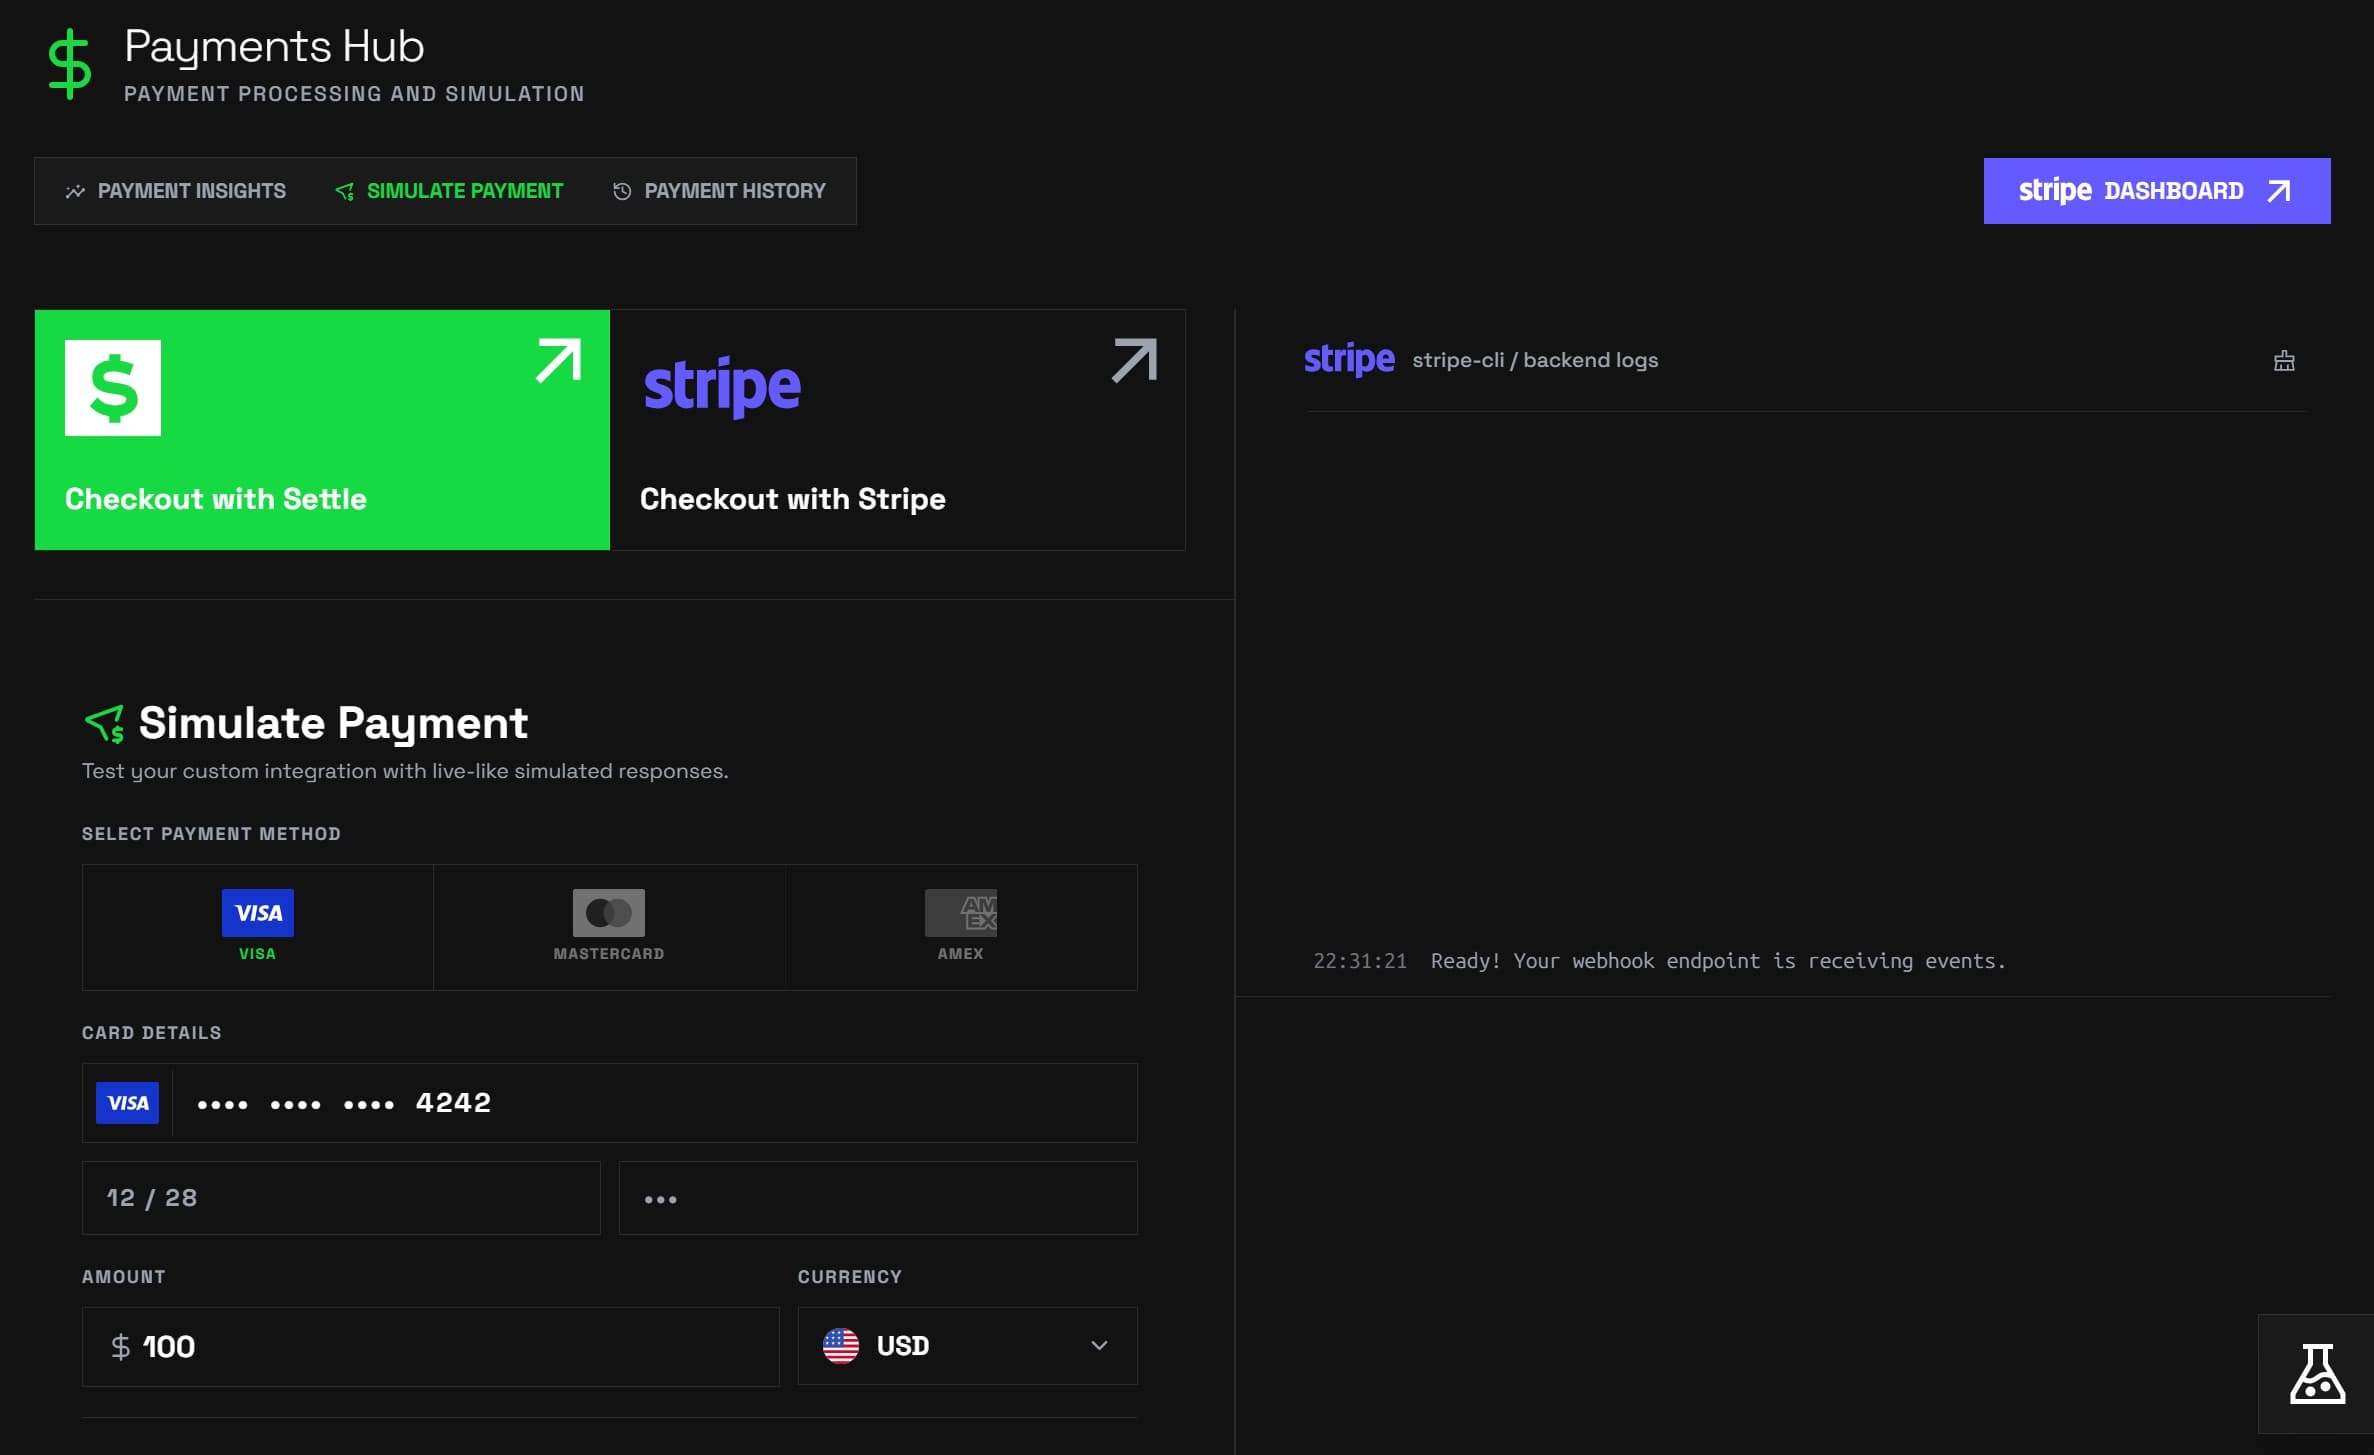Switch to the Simulate Payment tab
2374x1455 pixels.
449,191
